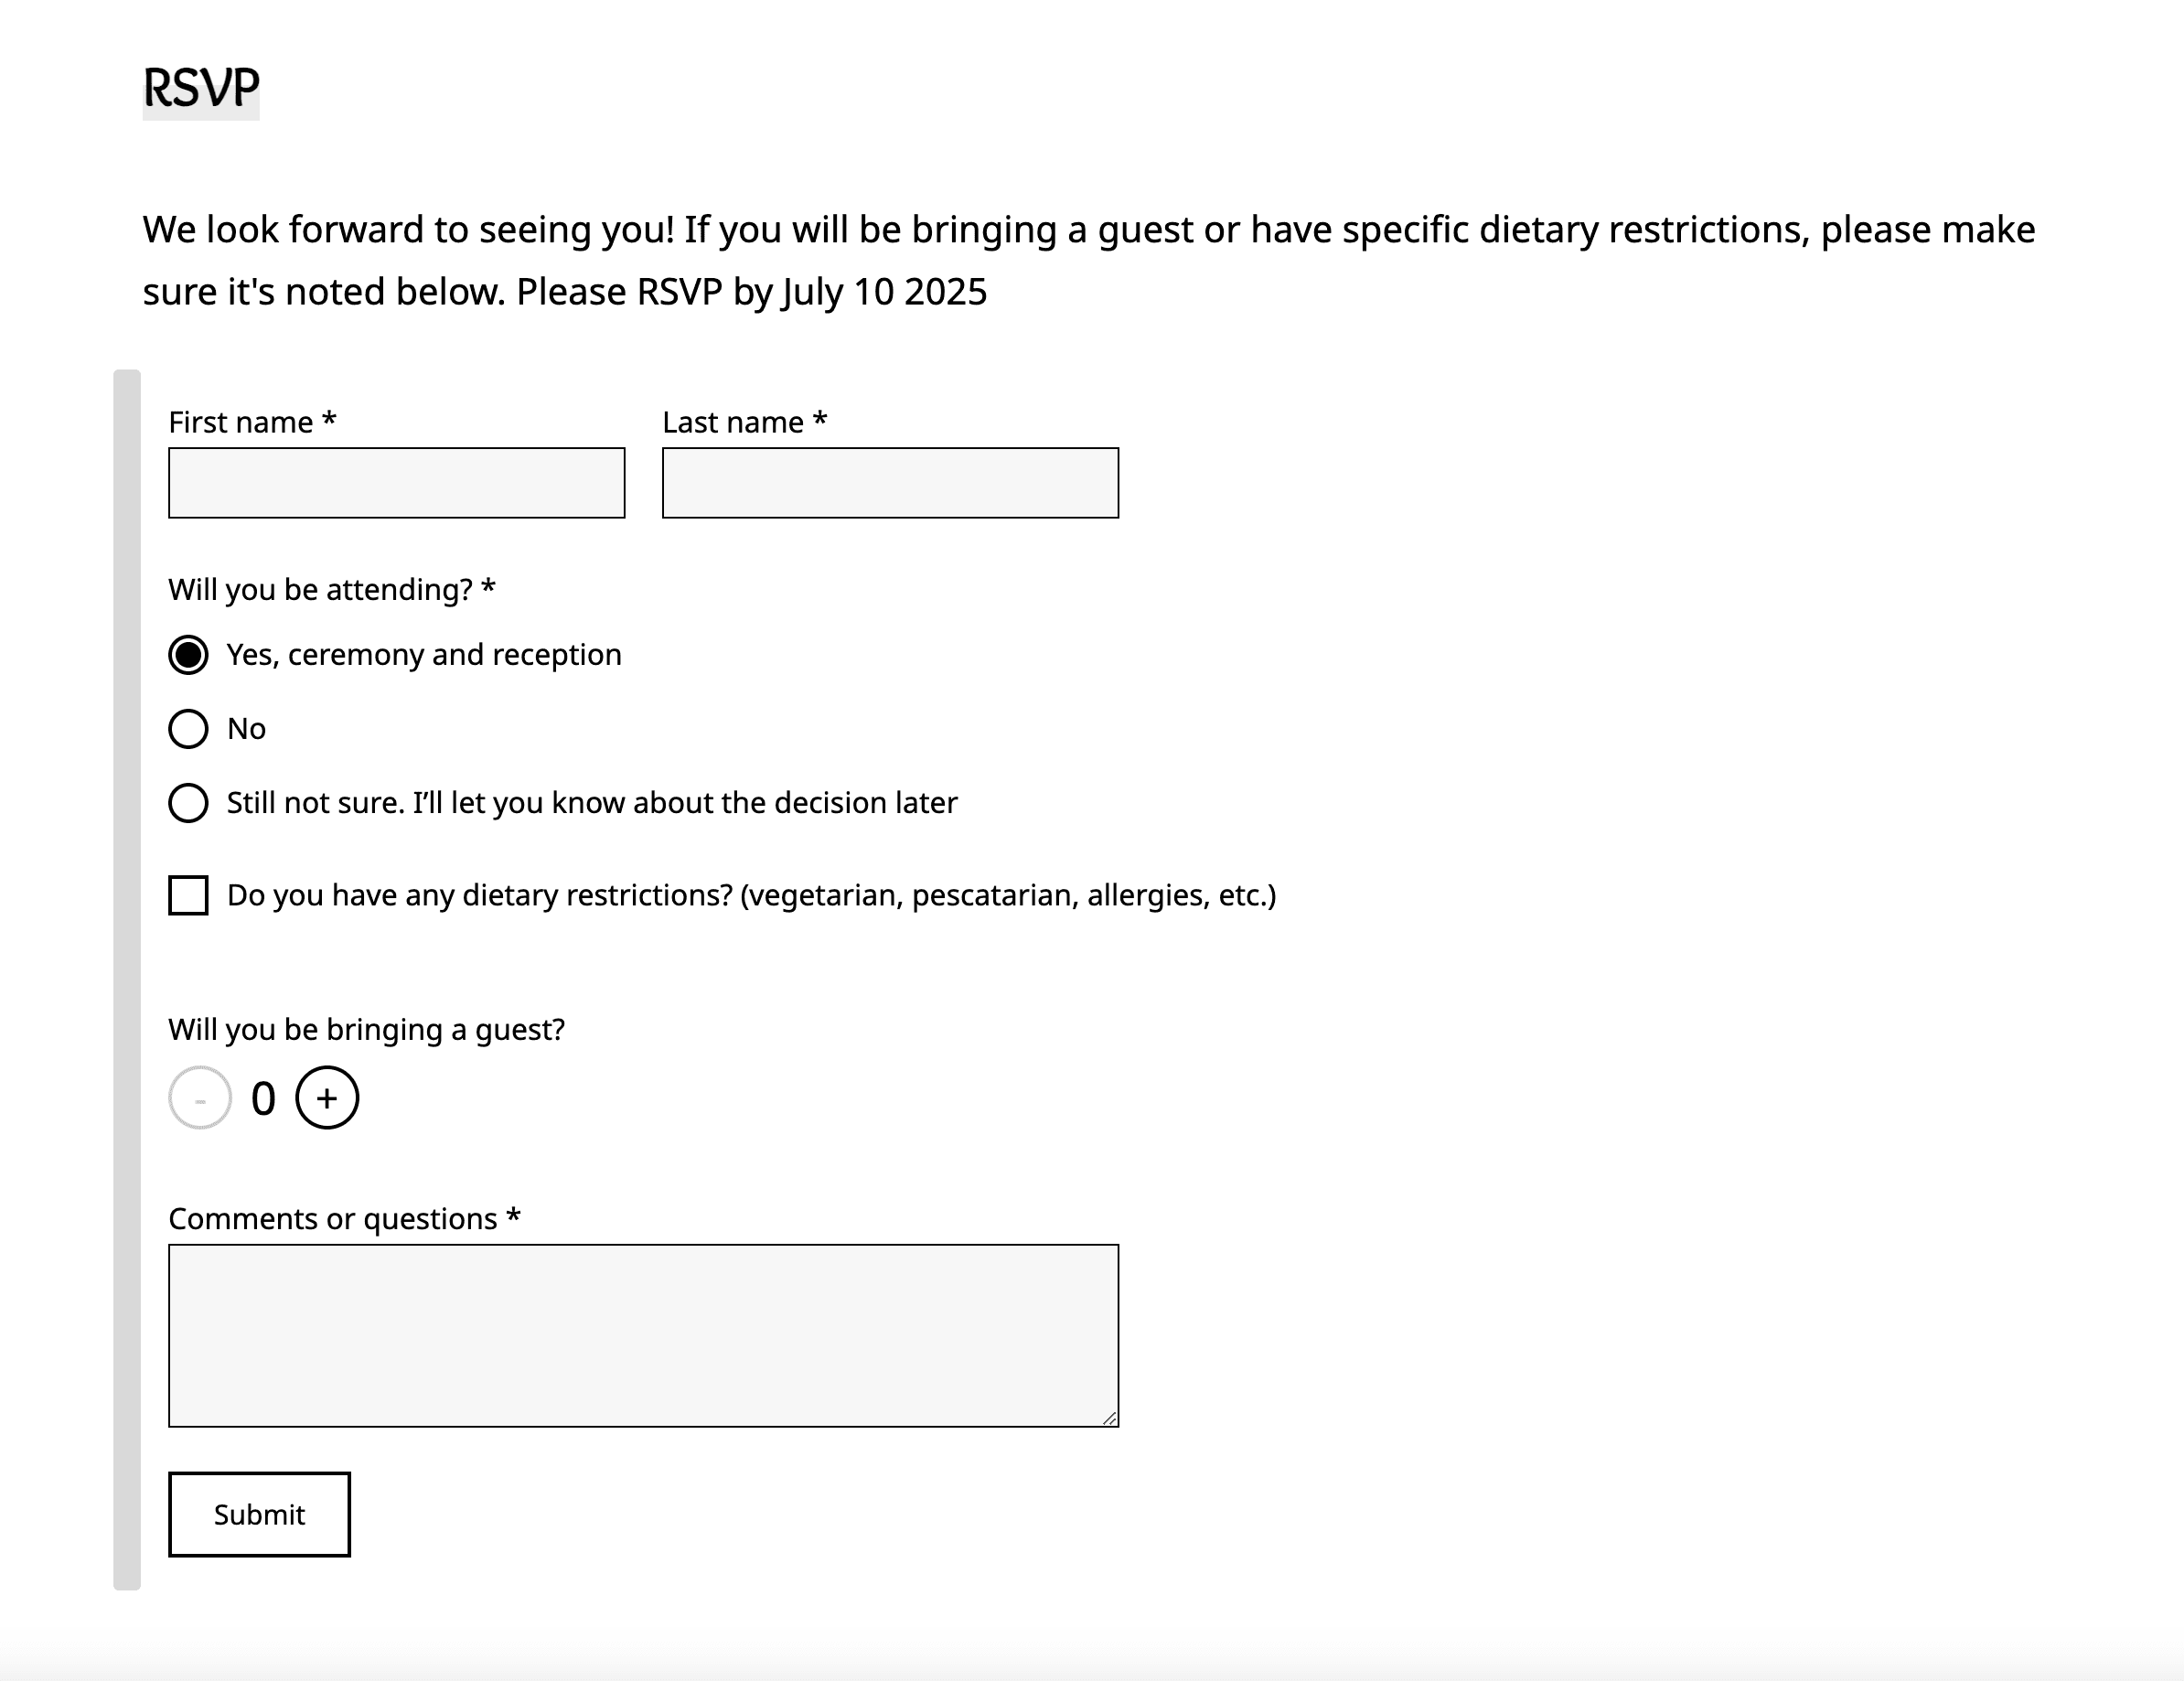2184x1681 pixels.
Task: Focus the Last name text box
Action: coord(890,483)
